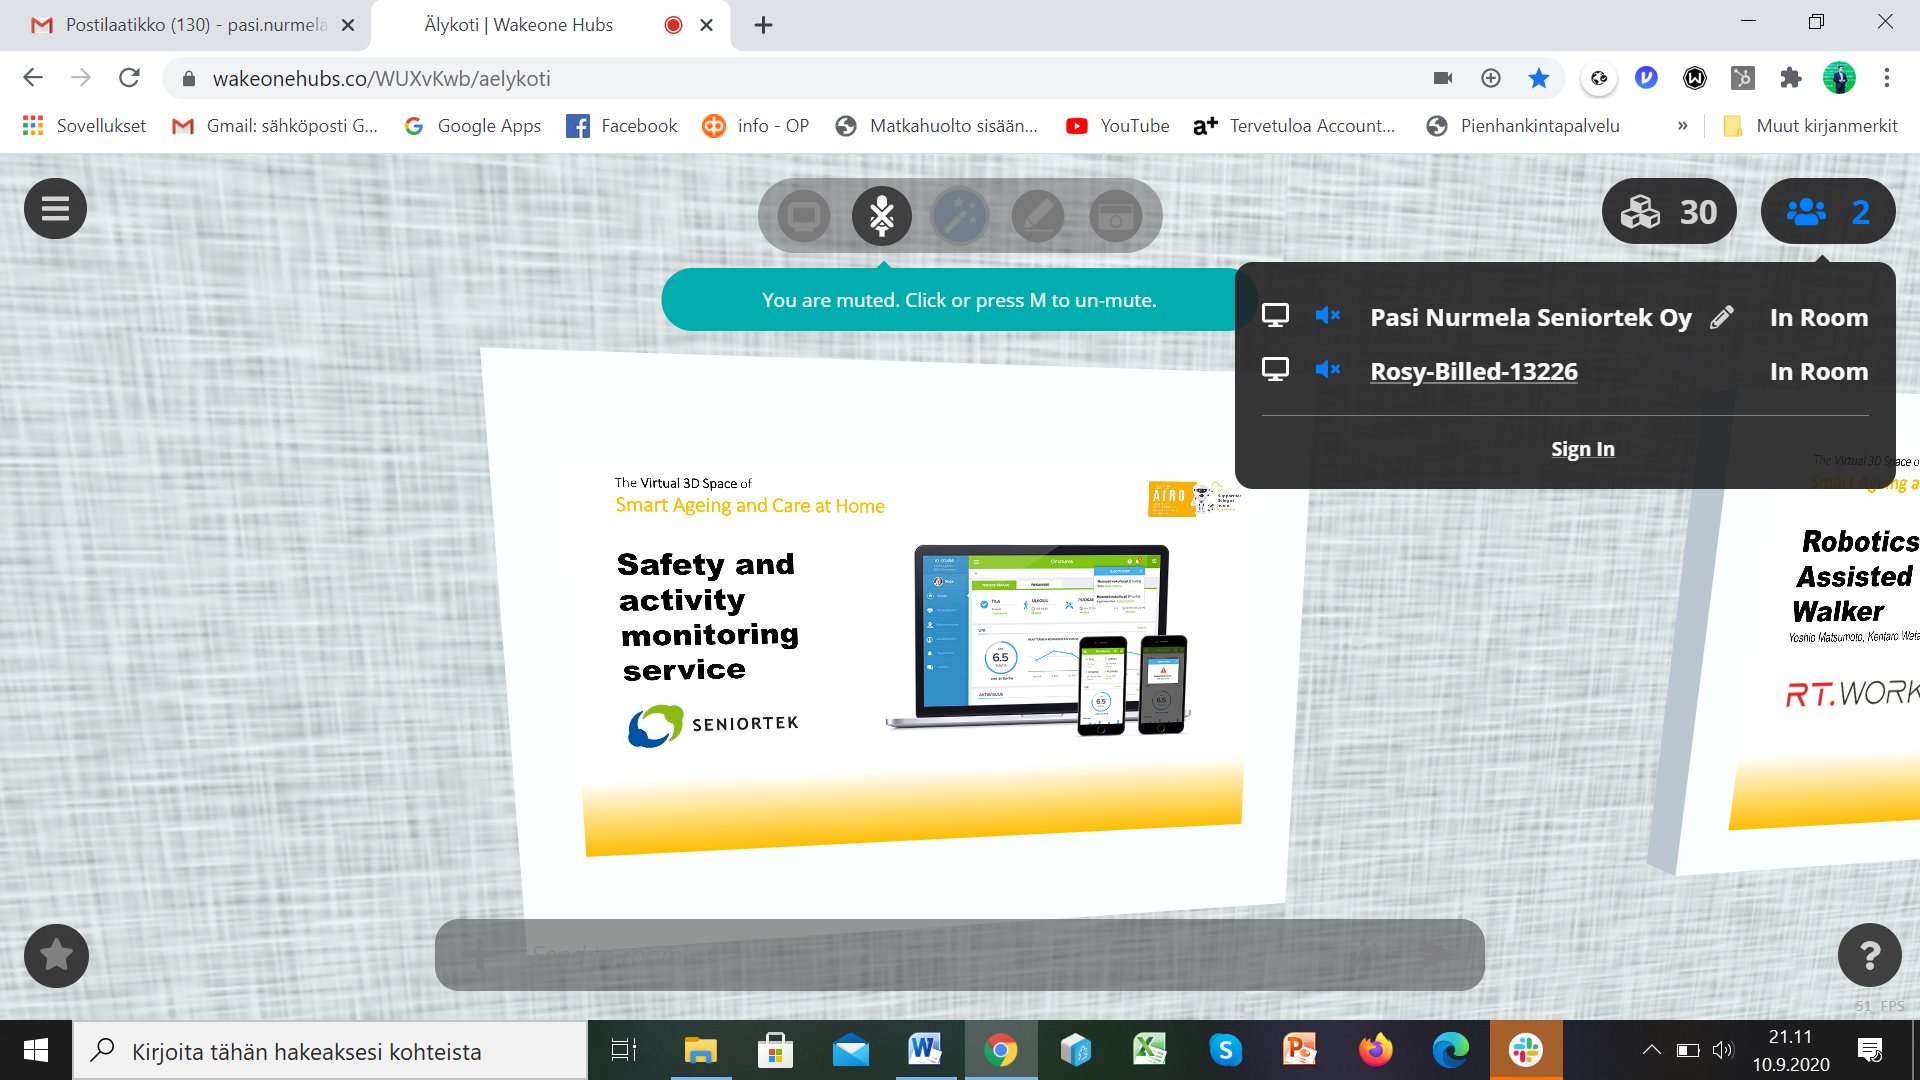Click the Sign In link

[1583, 449]
